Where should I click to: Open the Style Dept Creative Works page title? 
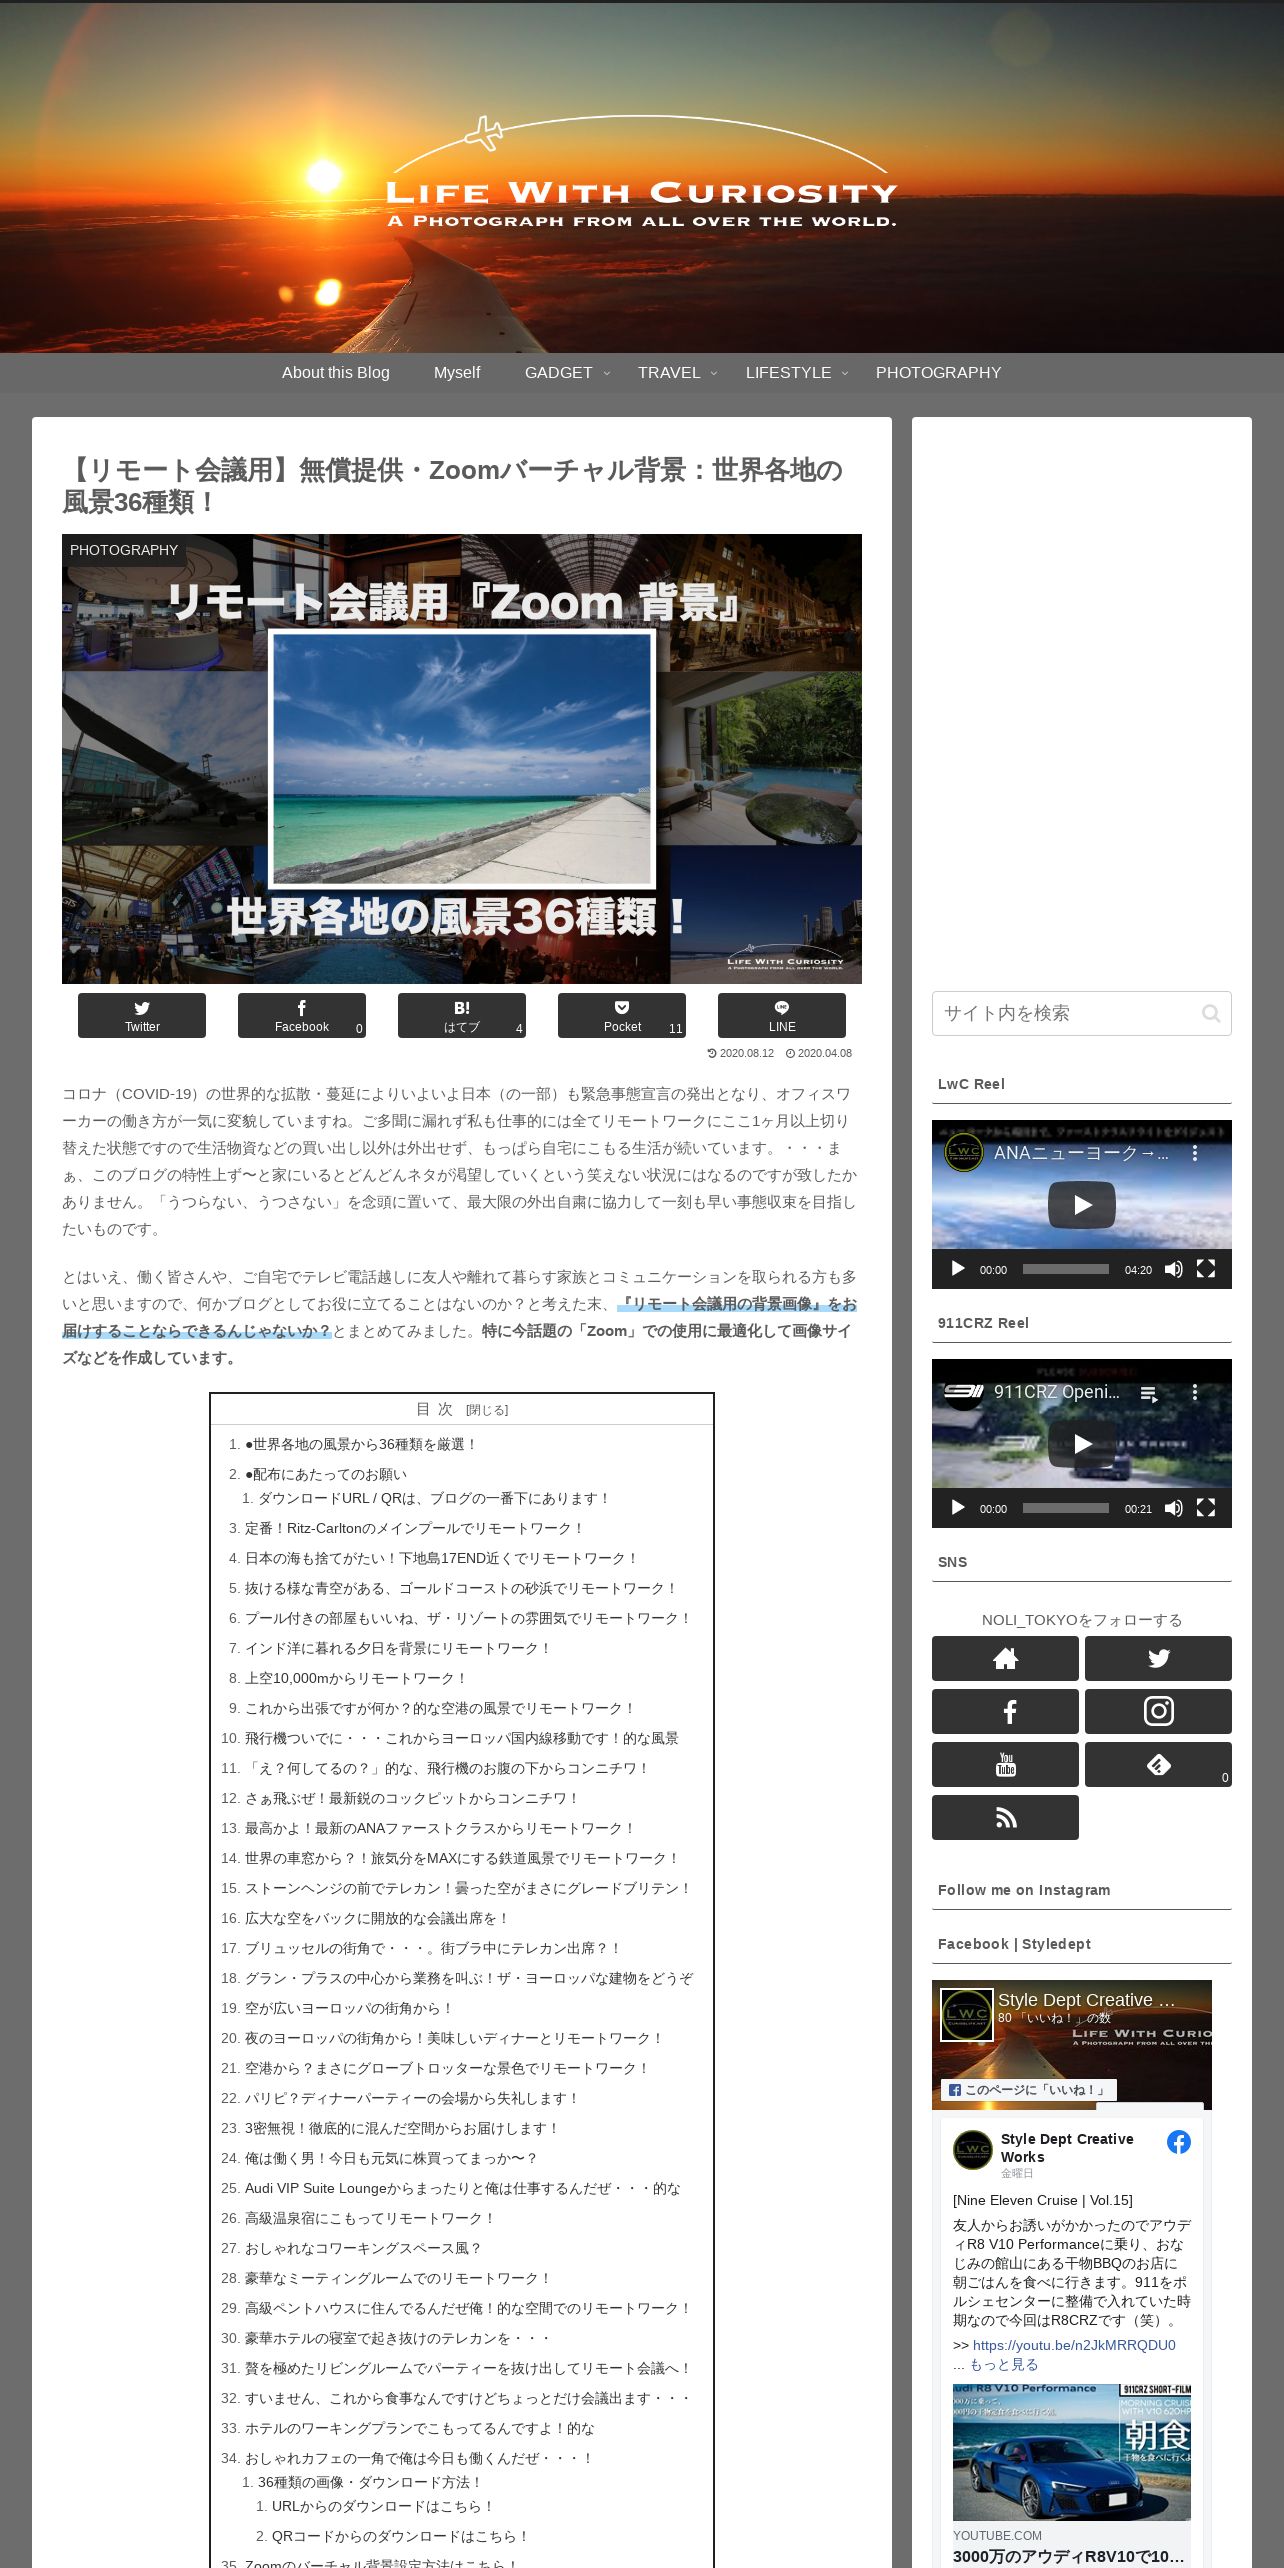1086,2000
